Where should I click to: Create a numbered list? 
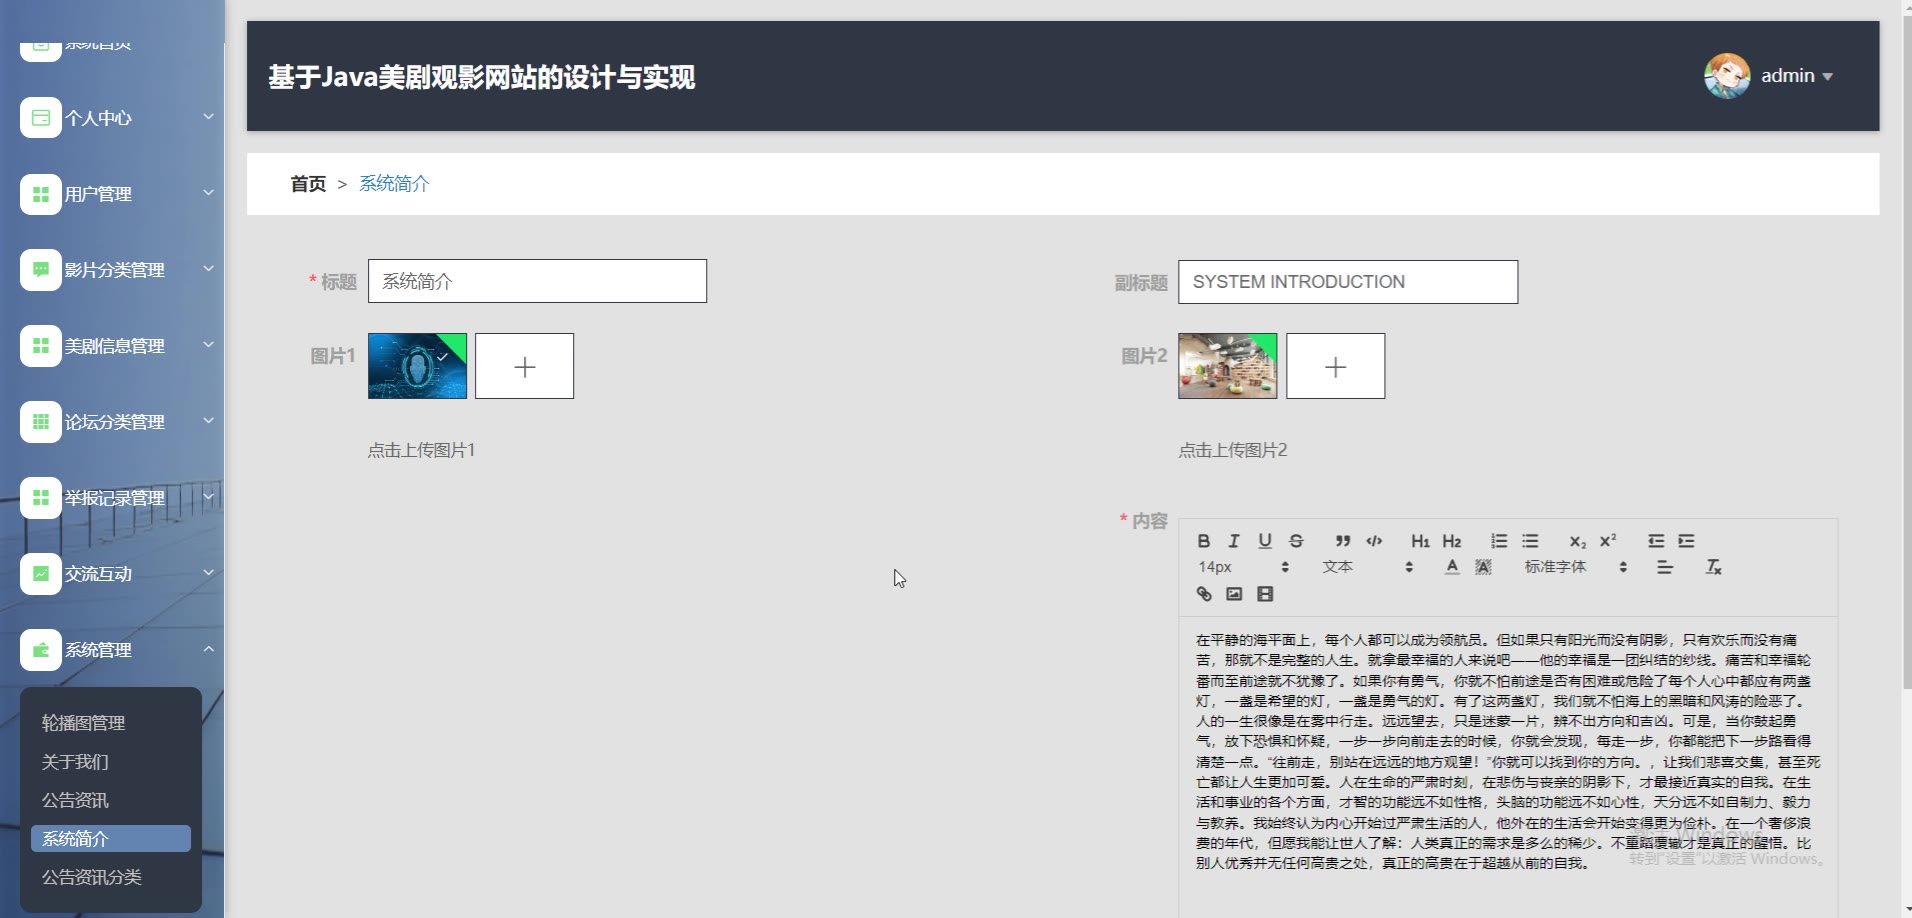(1499, 541)
